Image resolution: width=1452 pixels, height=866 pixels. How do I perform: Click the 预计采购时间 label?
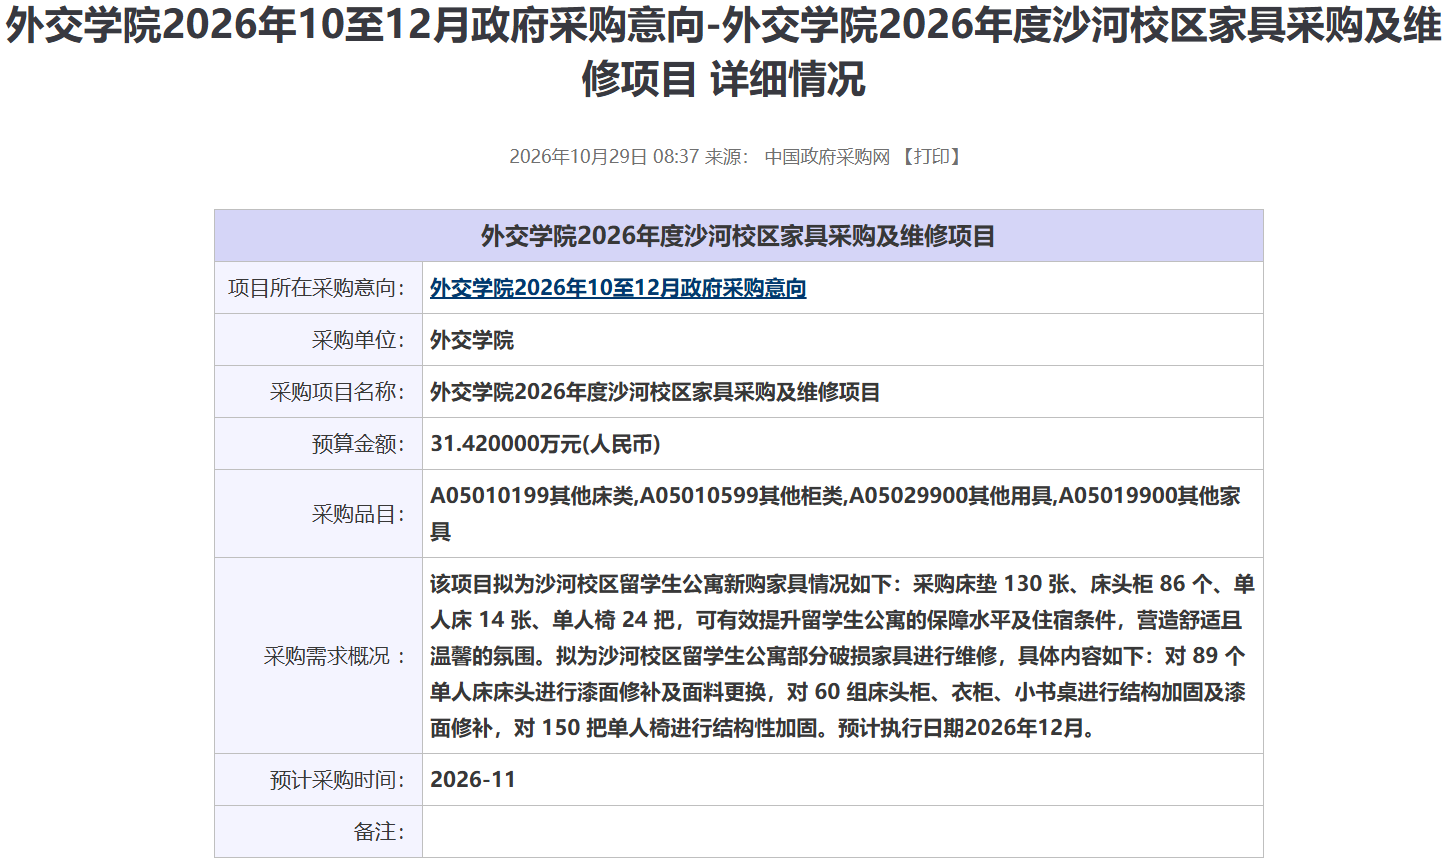tap(338, 780)
